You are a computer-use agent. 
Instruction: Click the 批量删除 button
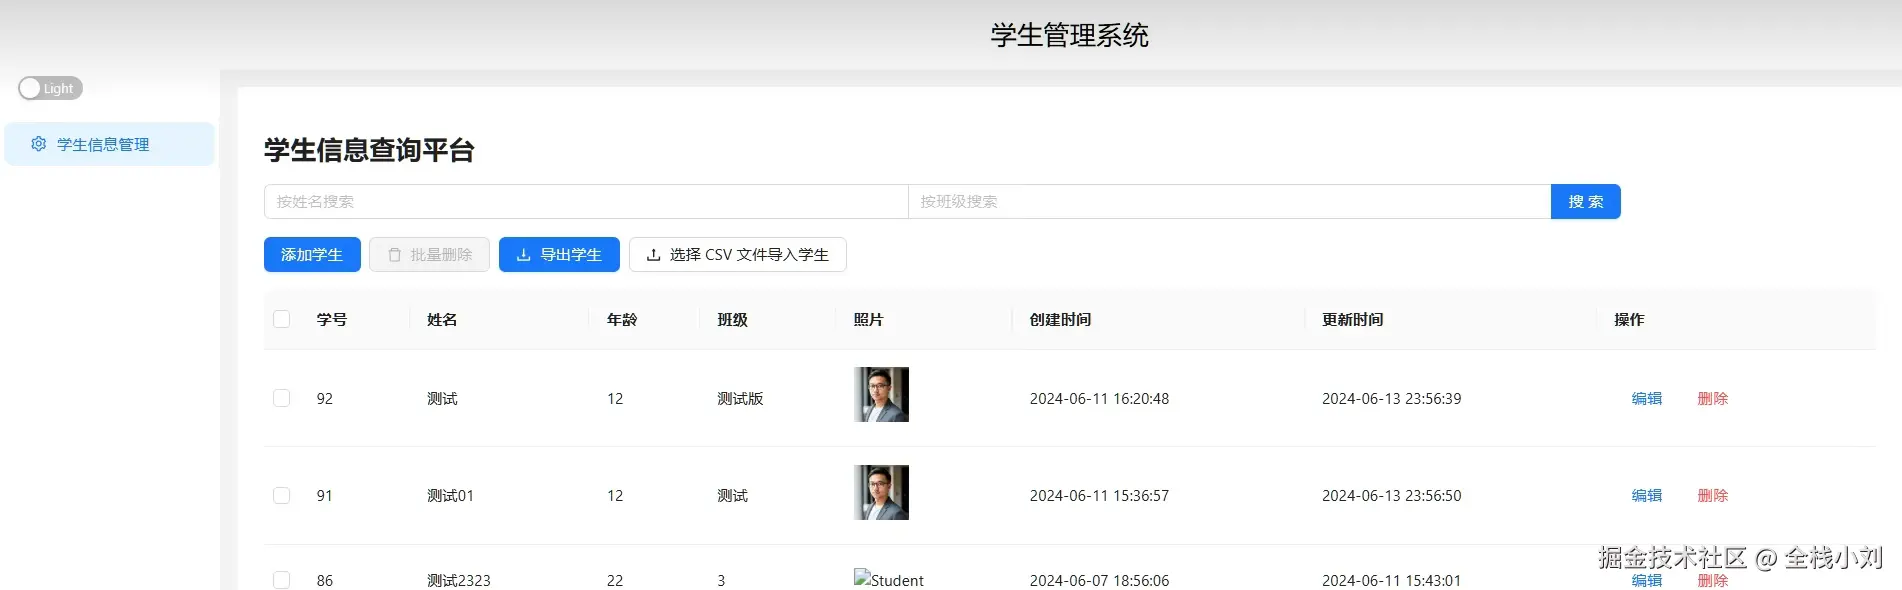429,254
